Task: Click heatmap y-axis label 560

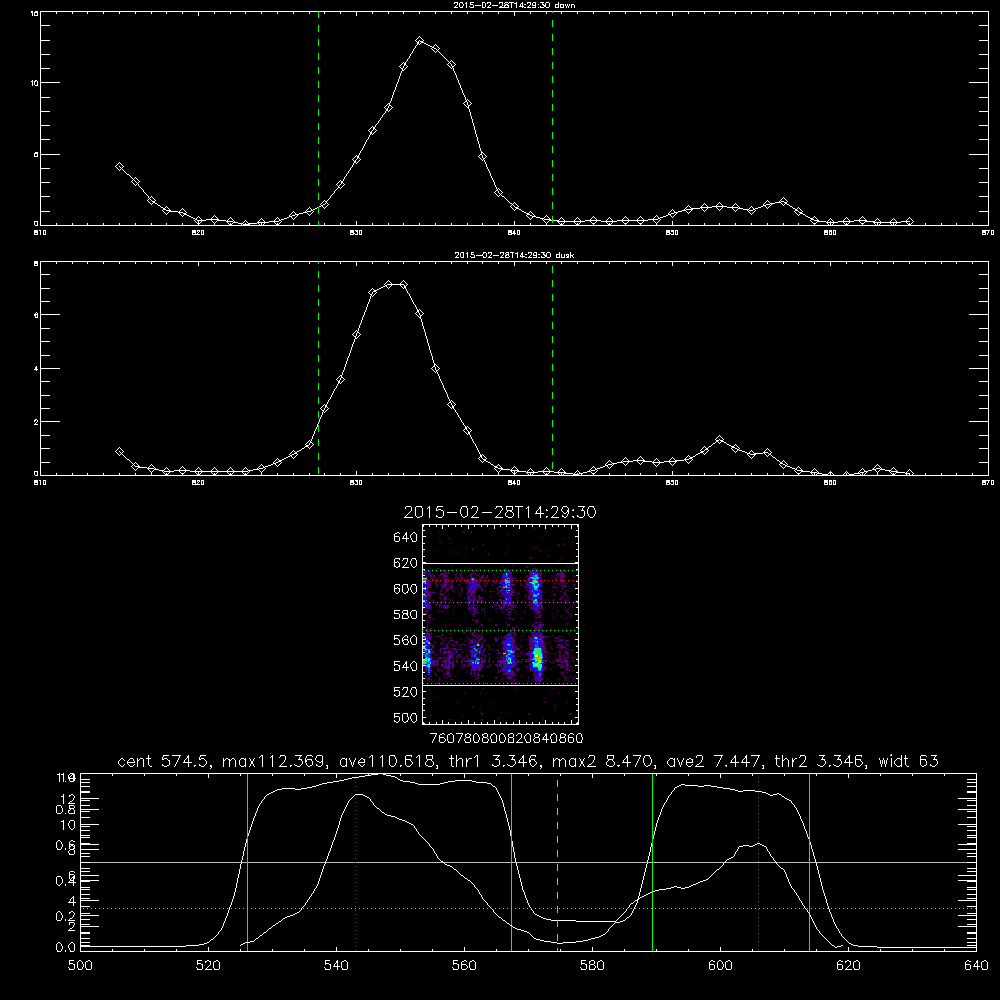Action: [x=406, y=640]
